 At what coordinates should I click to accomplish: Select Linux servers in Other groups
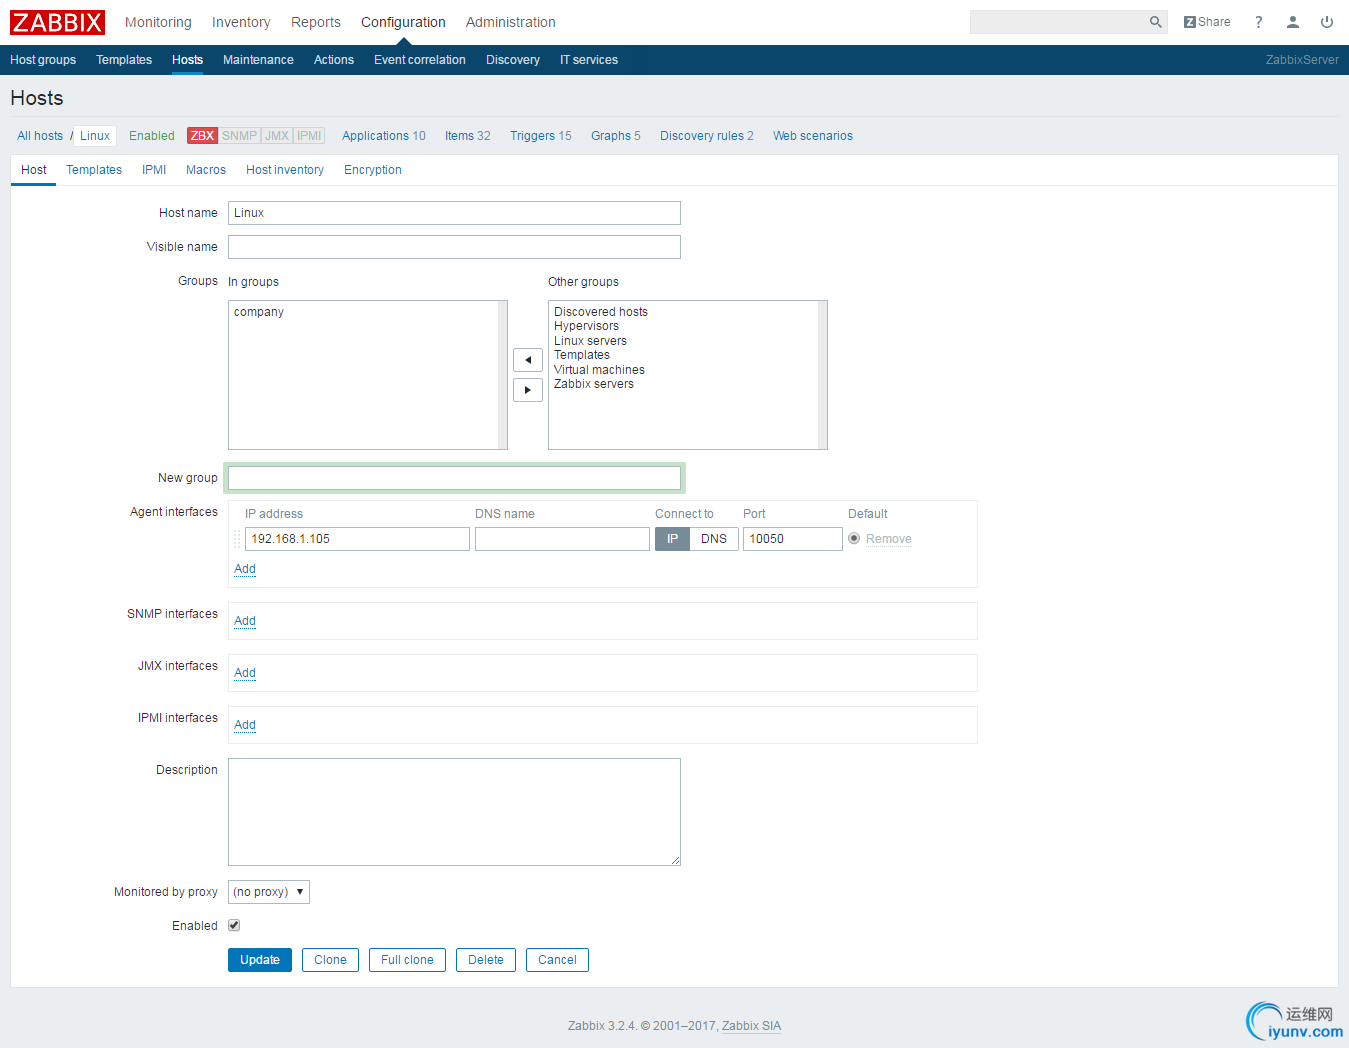coord(590,341)
